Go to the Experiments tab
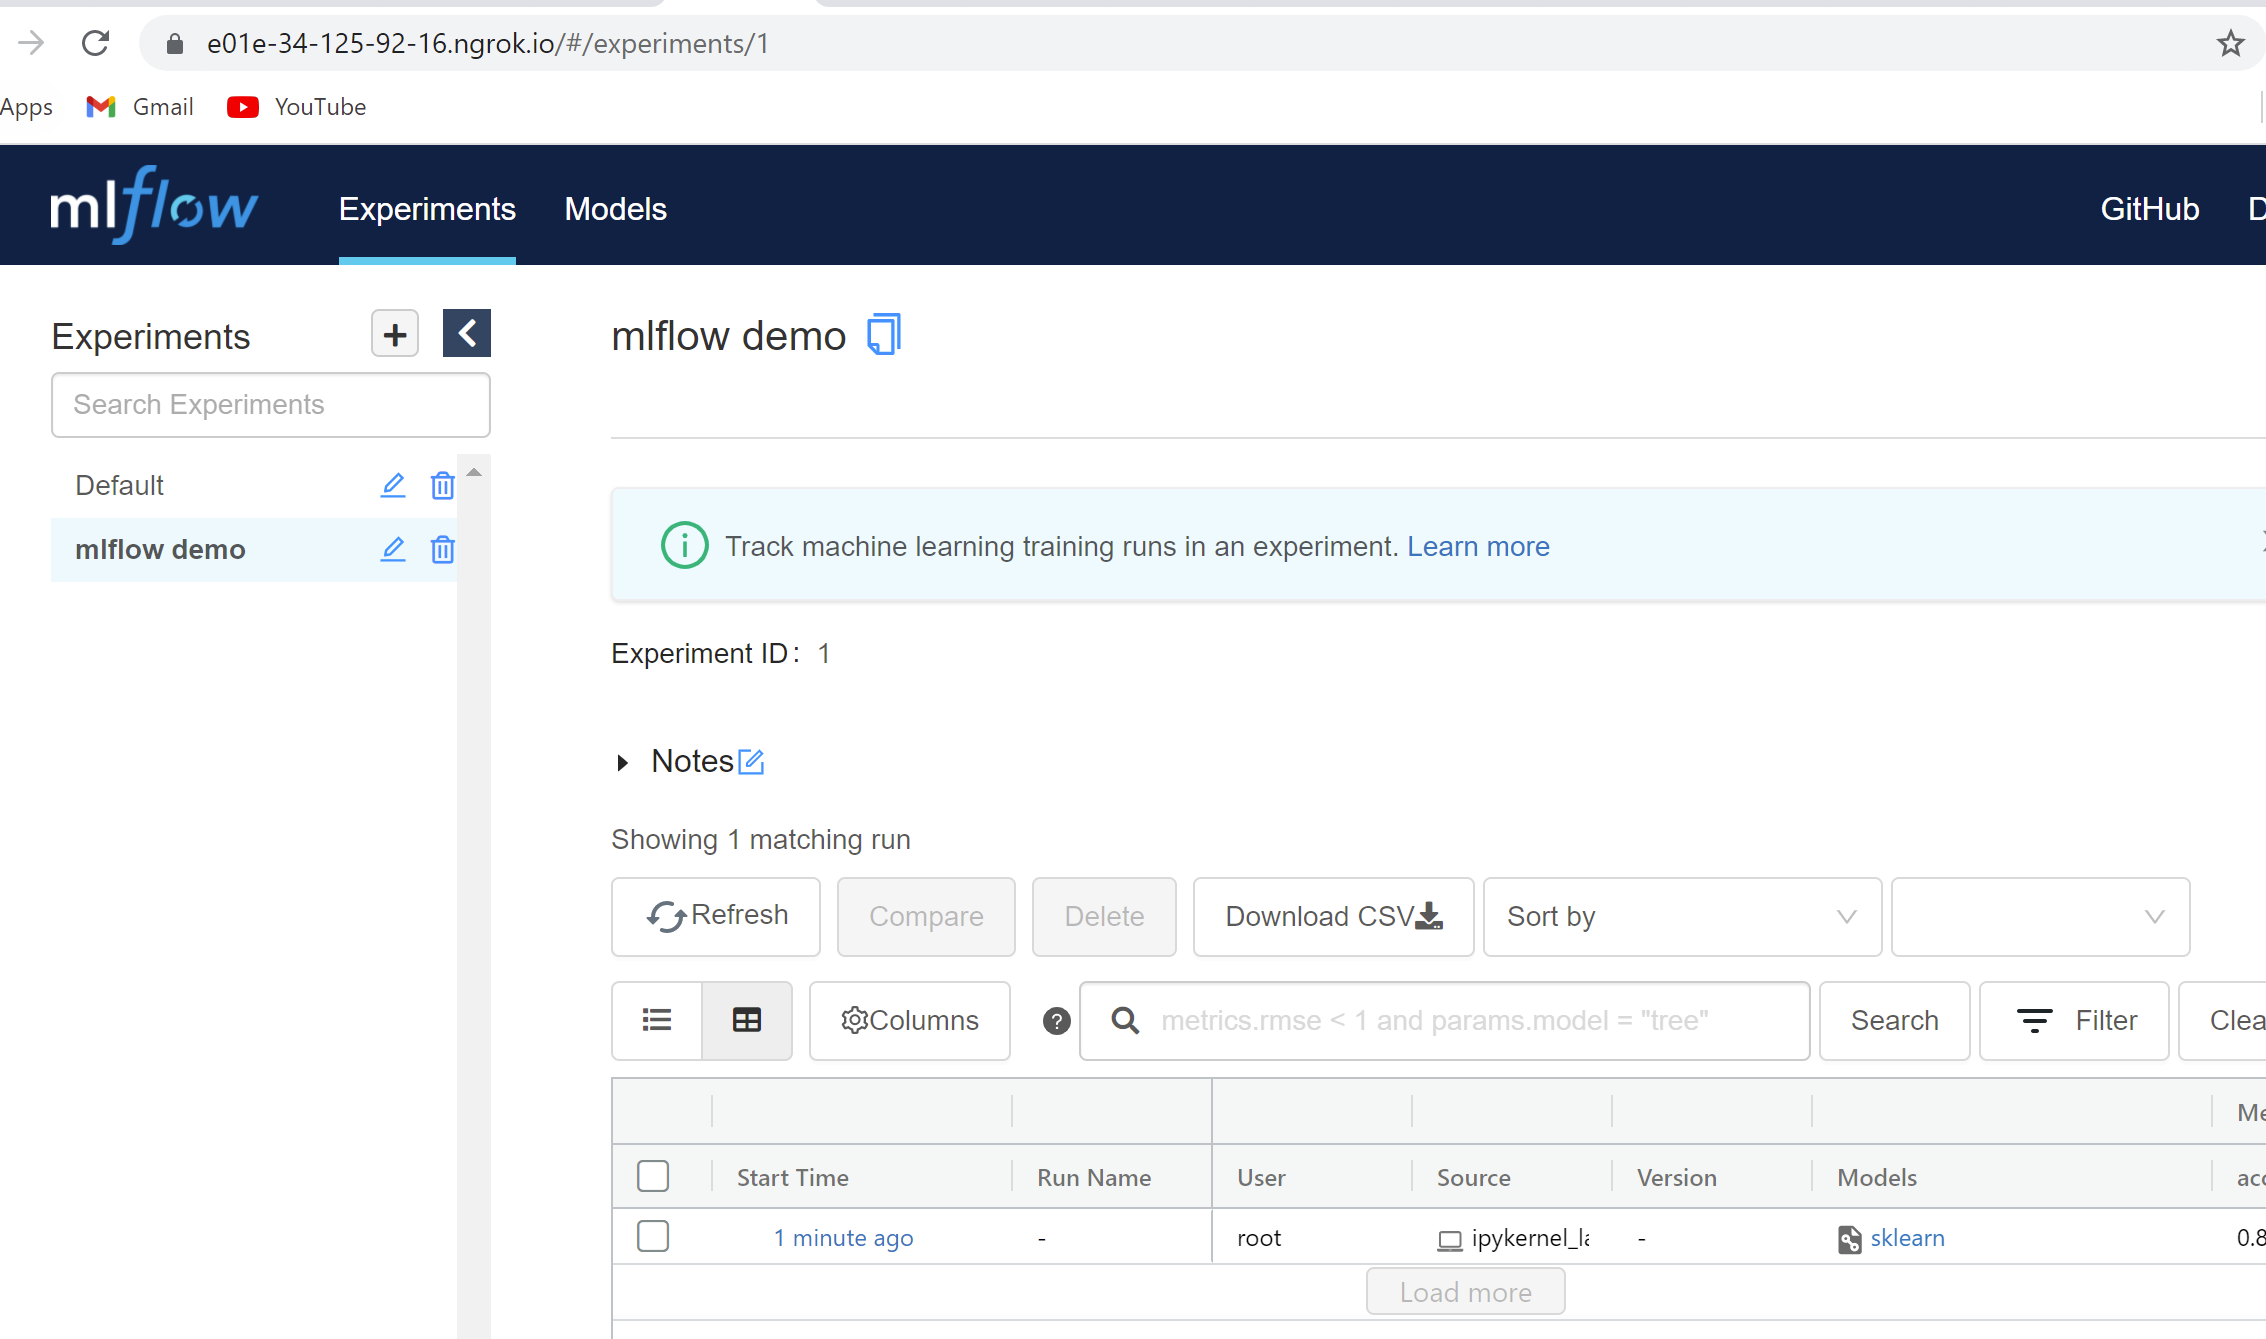 [x=427, y=209]
